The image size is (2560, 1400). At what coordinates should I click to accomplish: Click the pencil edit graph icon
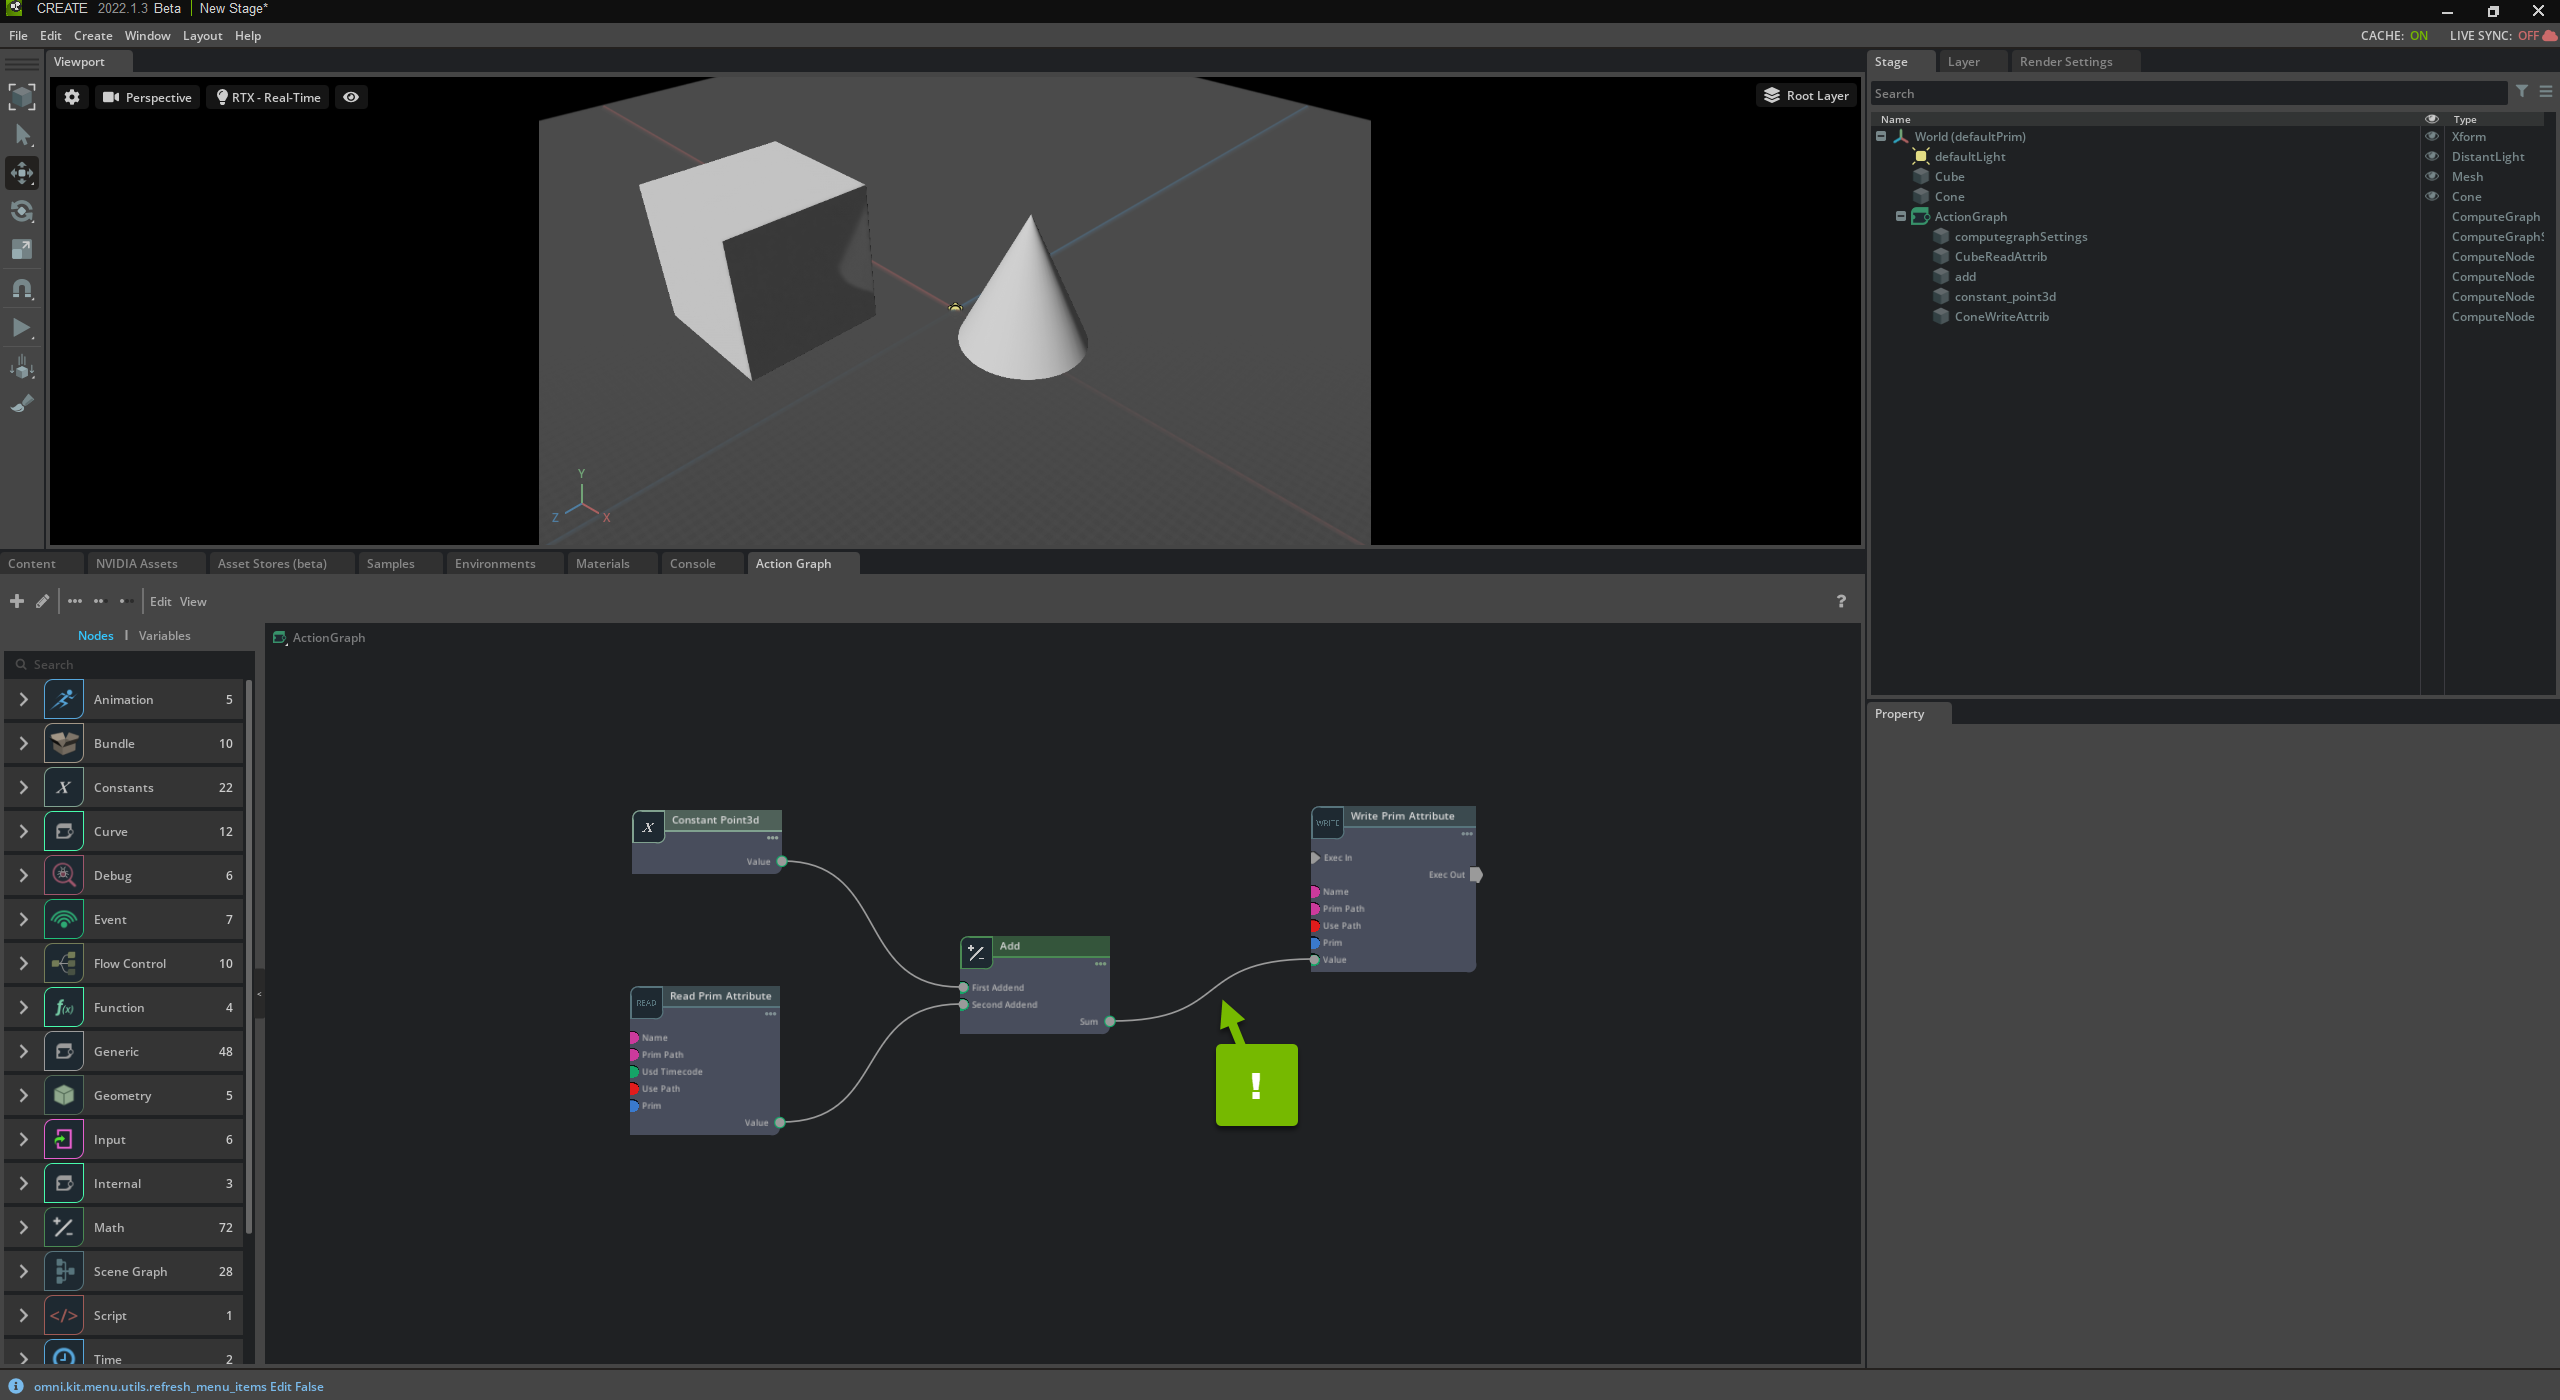point(42,601)
